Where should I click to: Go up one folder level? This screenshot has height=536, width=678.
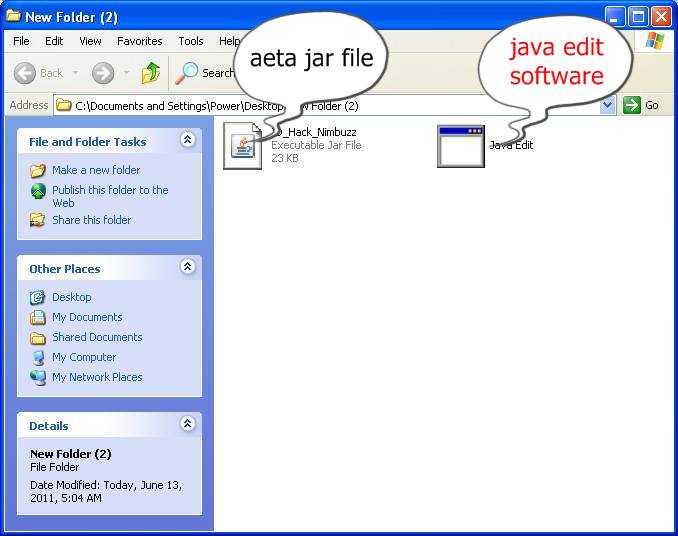[x=151, y=73]
